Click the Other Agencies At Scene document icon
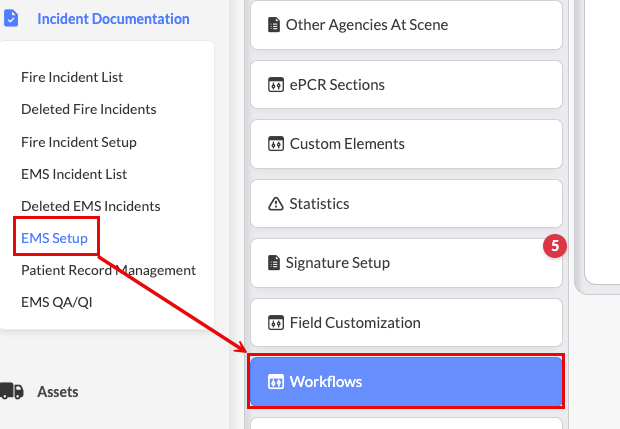 [274, 24]
